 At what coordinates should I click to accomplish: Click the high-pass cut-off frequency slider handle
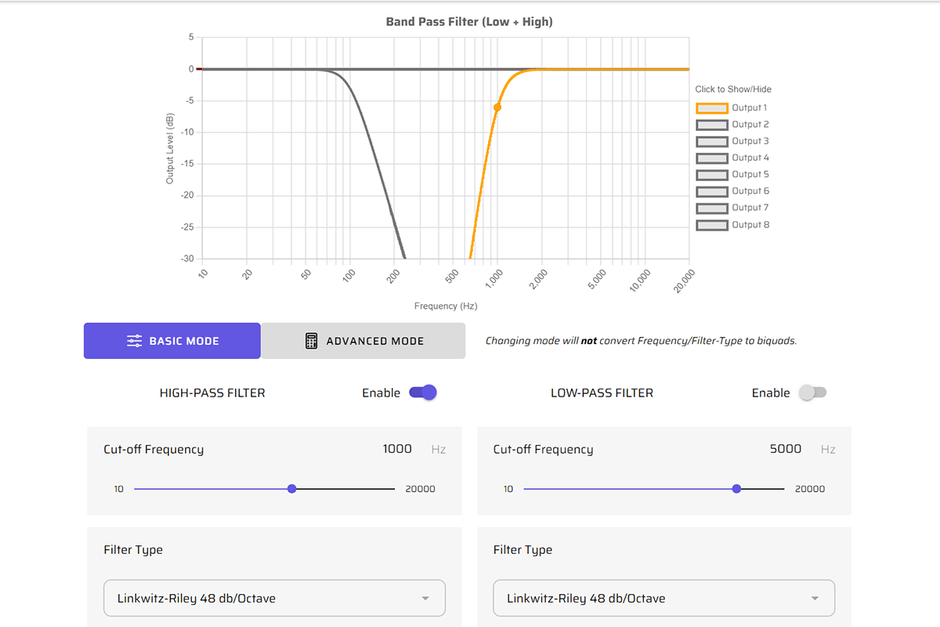click(292, 489)
